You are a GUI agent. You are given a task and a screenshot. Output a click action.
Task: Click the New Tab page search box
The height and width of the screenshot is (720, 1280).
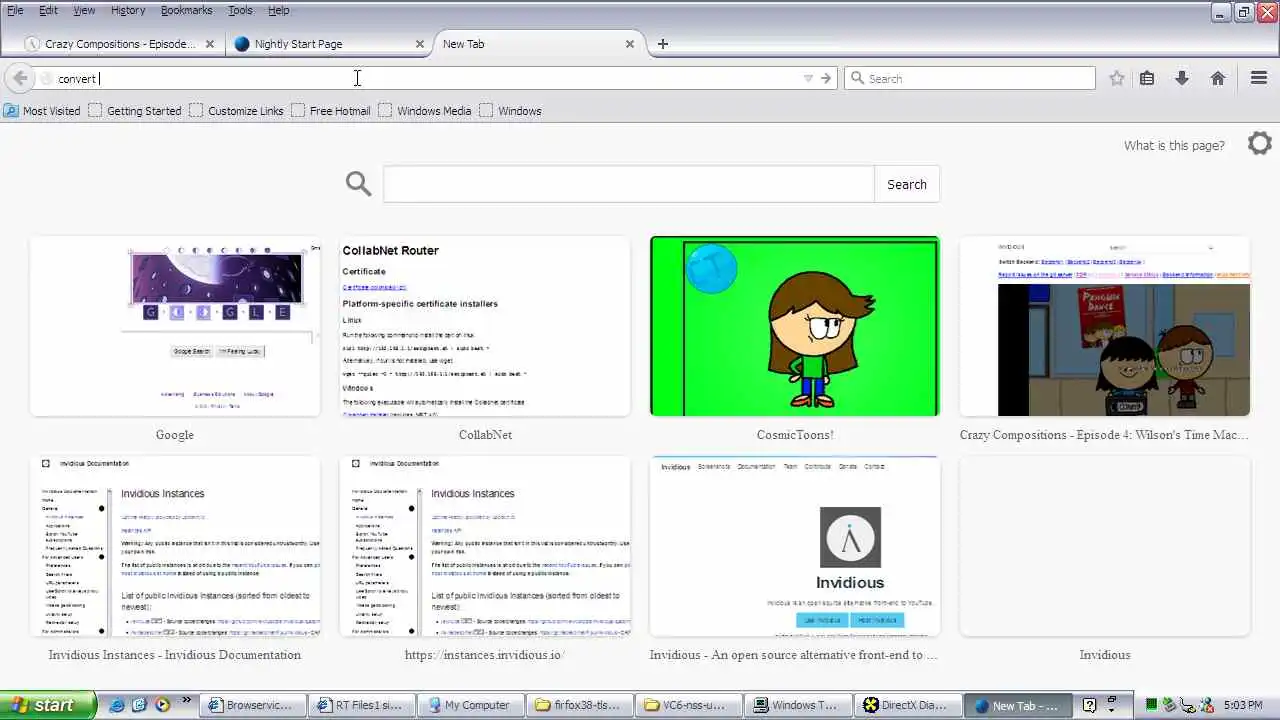click(628, 184)
